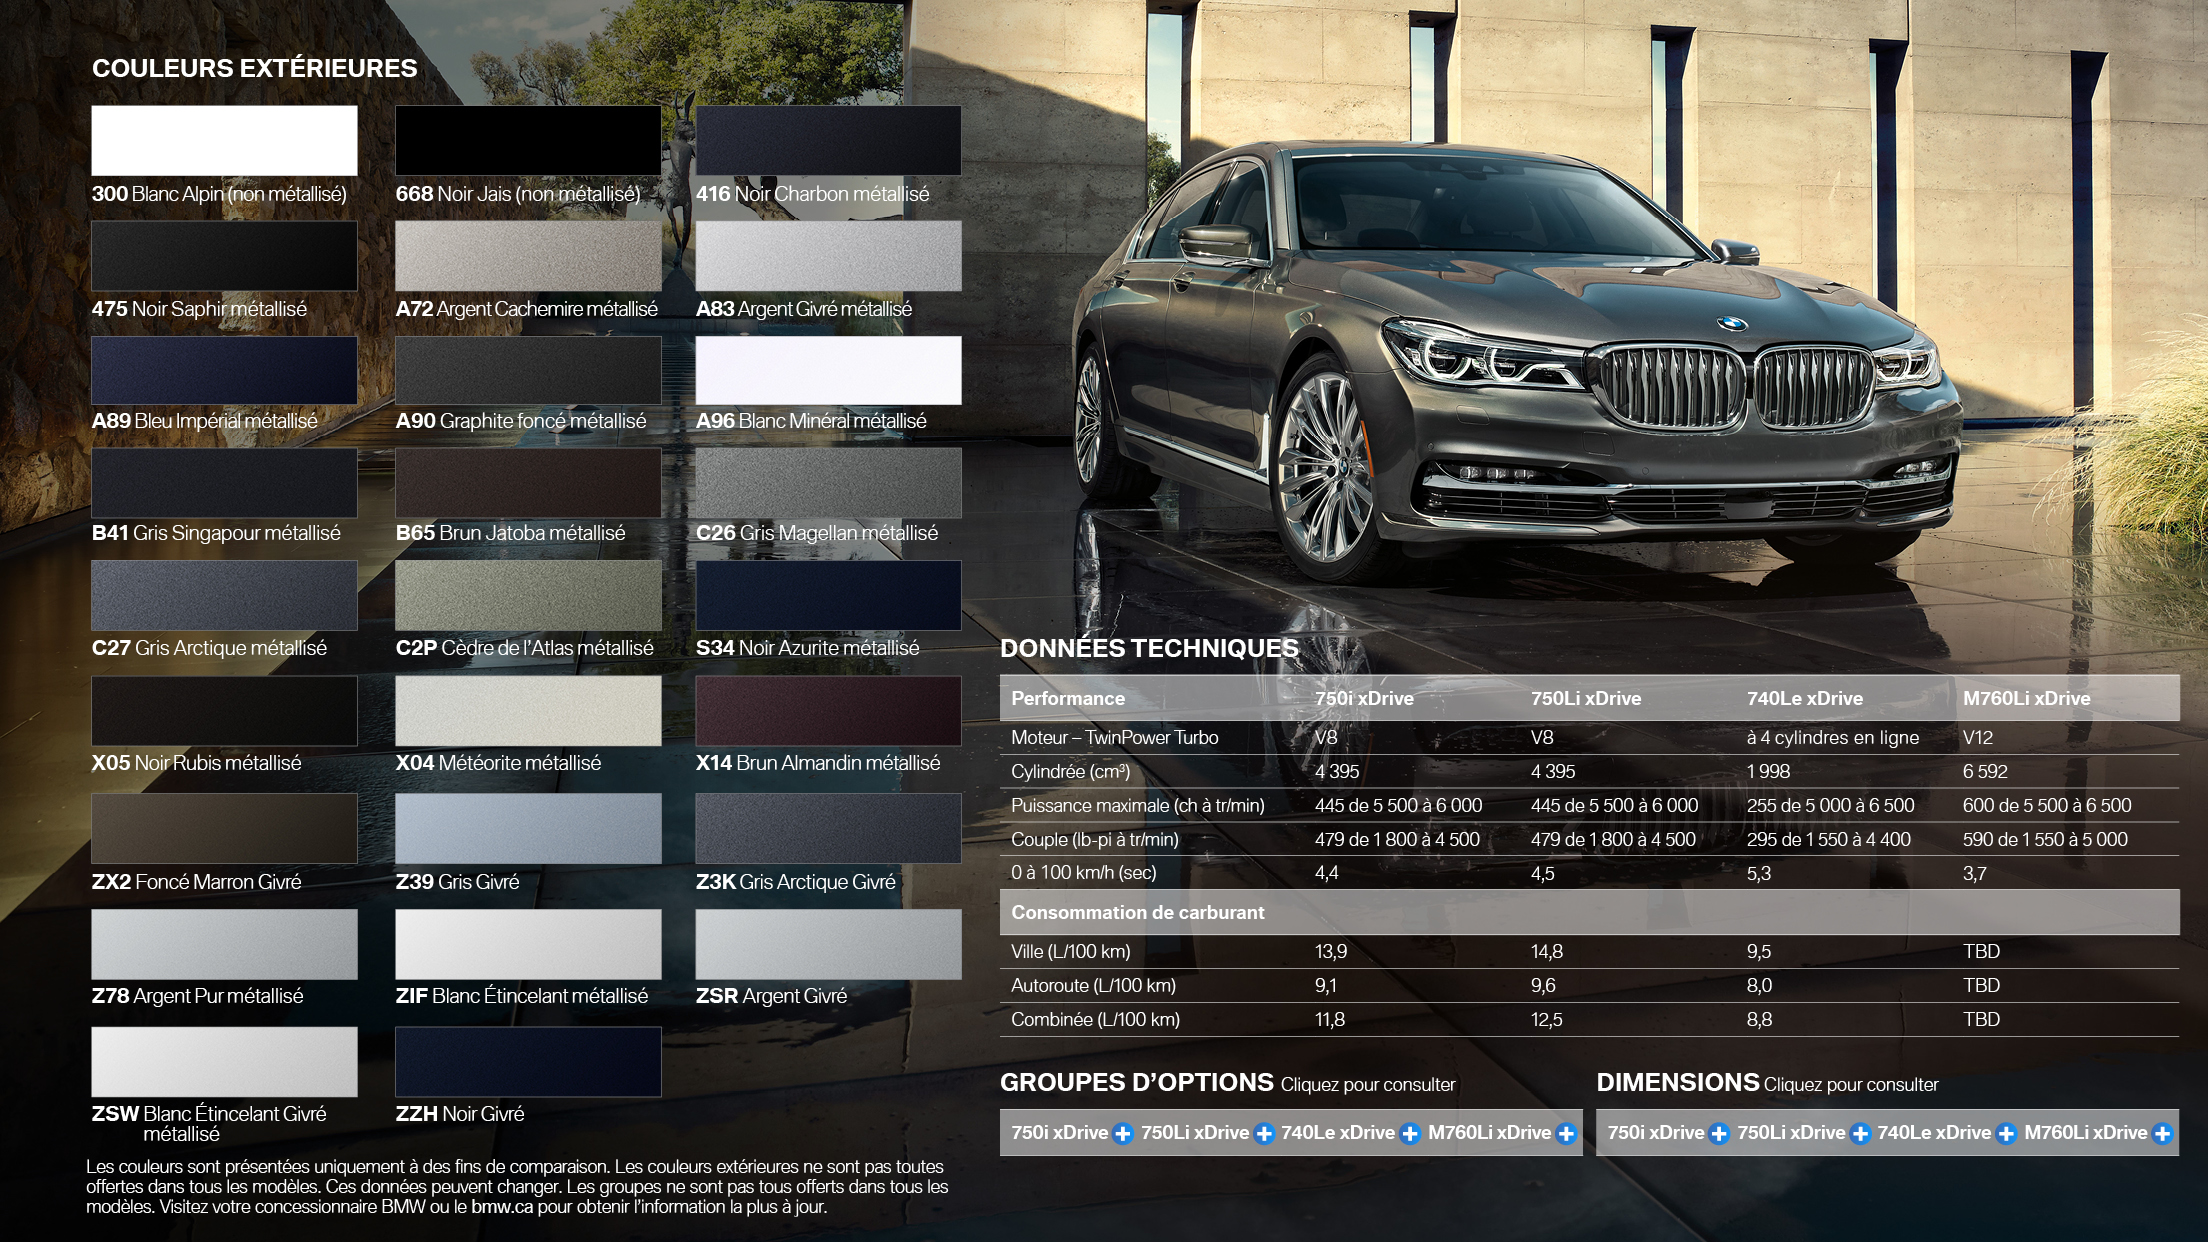Click the 'Puissance maximale (ch à tr/min)' label

1137,806
